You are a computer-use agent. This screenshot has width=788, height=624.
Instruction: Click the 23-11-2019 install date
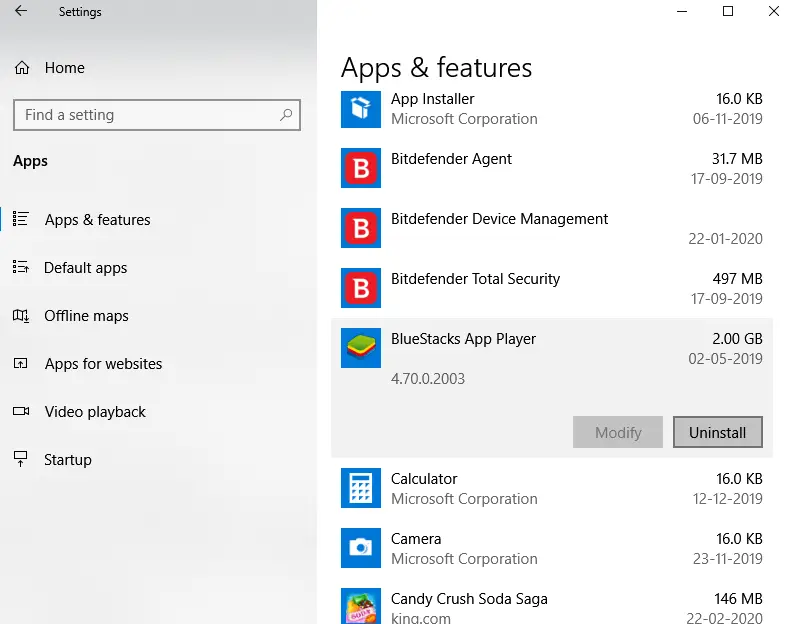click(728, 559)
